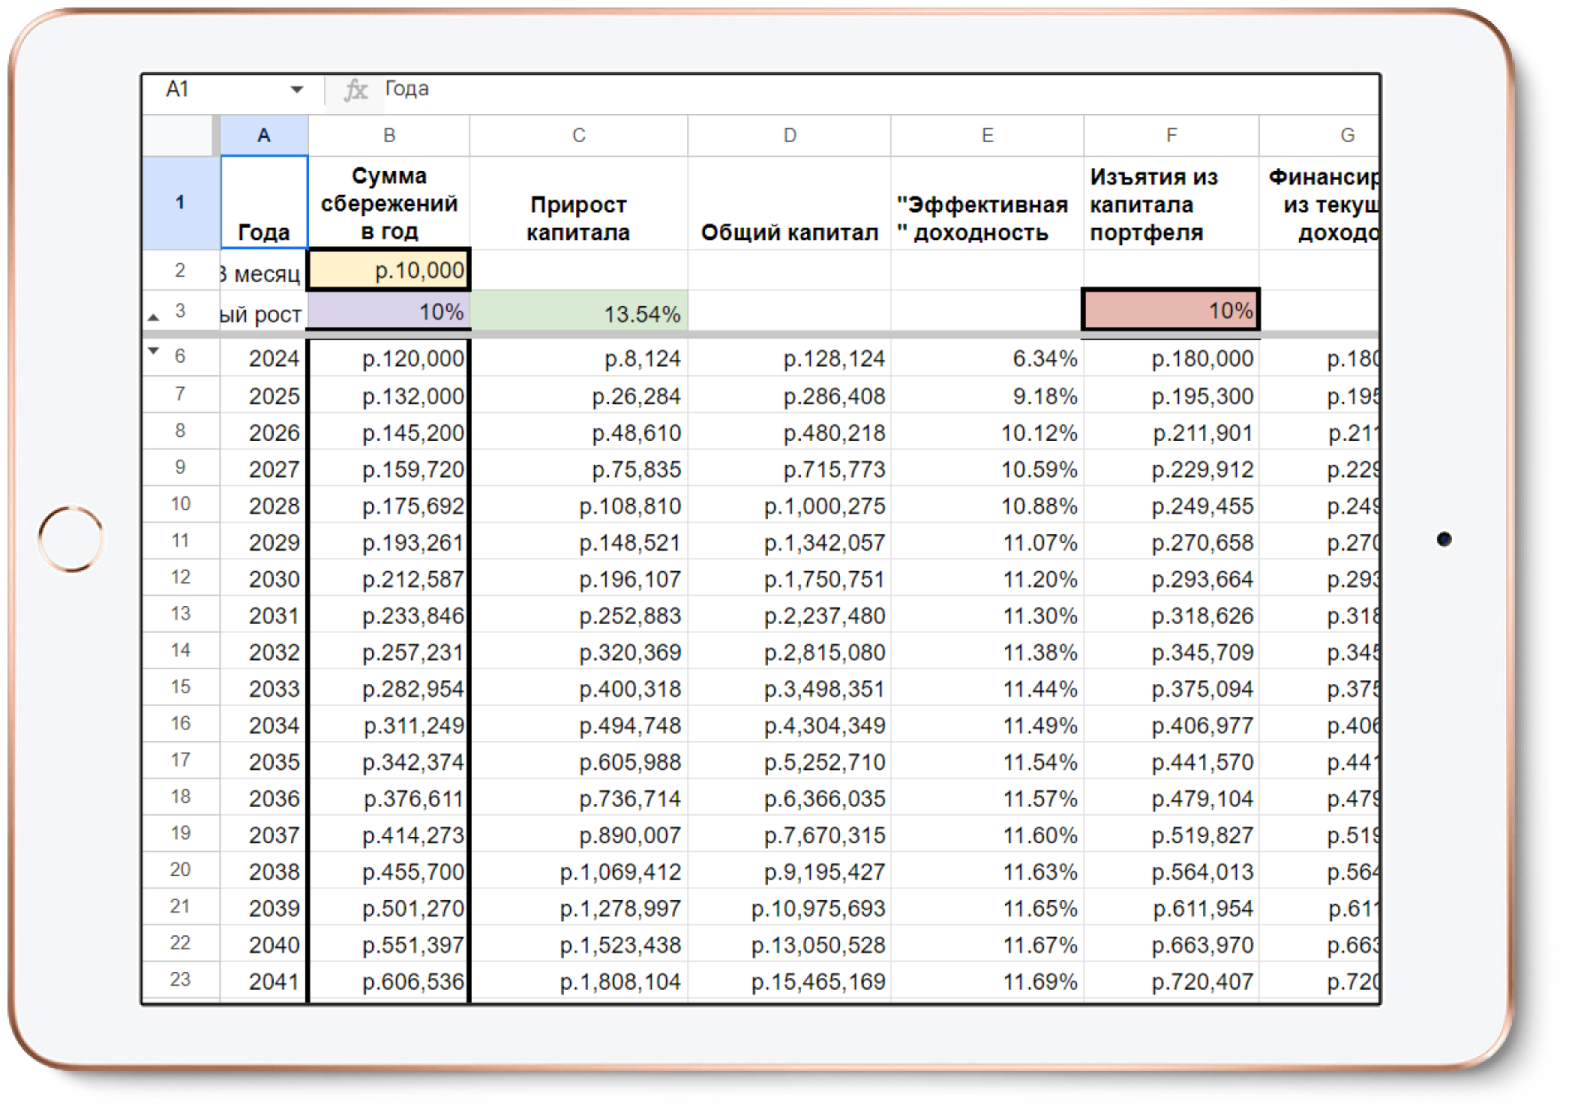Image resolution: width=1571 pixels, height=1118 pixels.
Task: Select column A header
Action: [264, 135]
